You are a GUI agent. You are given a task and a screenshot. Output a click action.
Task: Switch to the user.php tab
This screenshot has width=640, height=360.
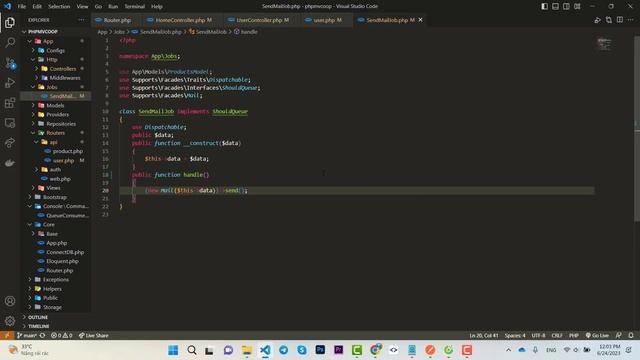pos(327,20)
